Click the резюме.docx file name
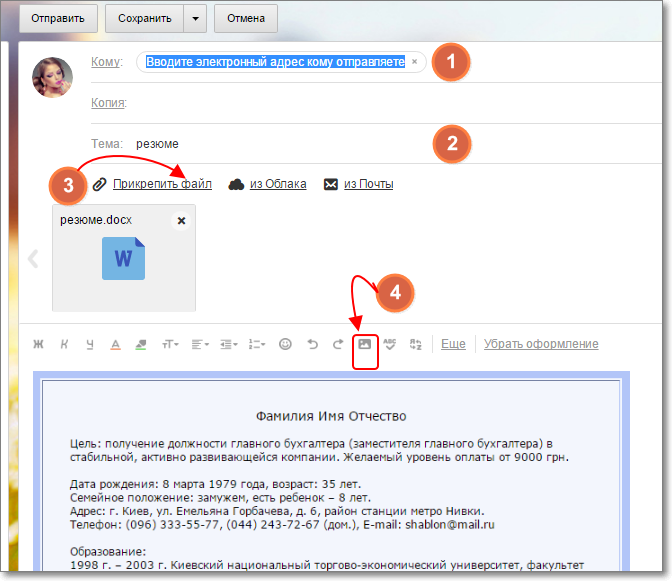This screenshot has height=581, width=672. pos(96,220)
